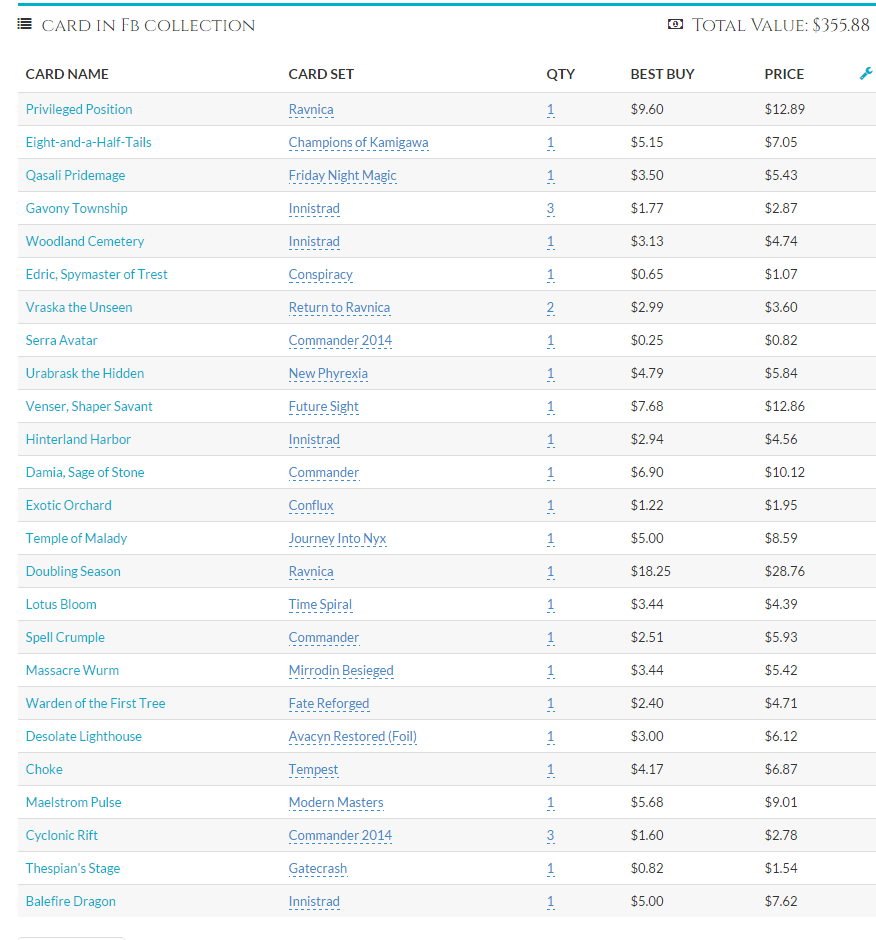The image size is (876, 940).
Task: Open the Journey Into Nyx set link
Action: click(x=337, y=538)
